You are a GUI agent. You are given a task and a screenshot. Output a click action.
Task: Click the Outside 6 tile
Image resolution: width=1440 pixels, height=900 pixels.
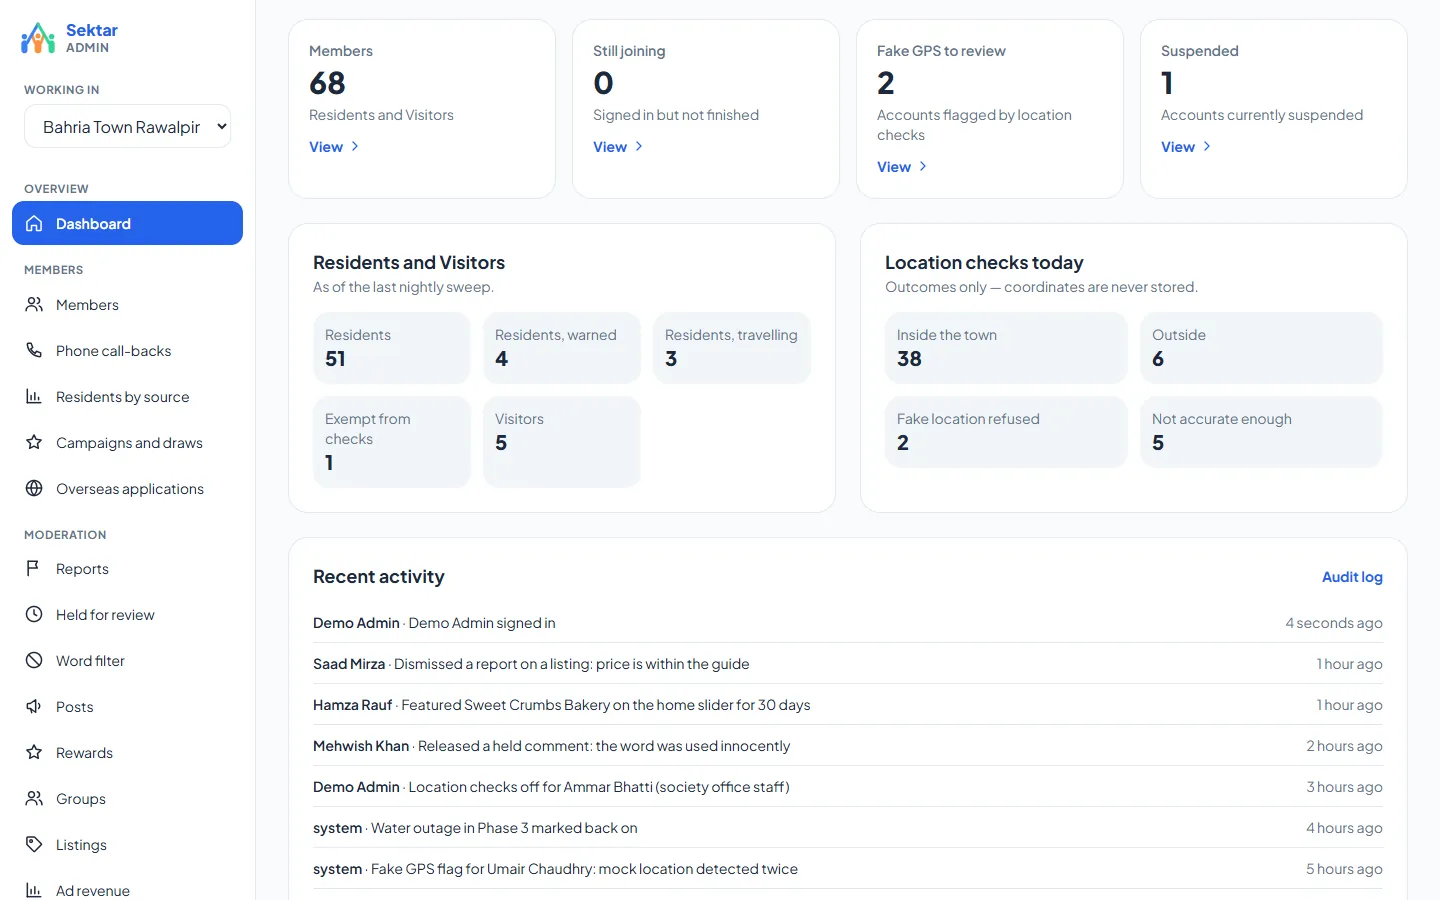pos(1261,348)
